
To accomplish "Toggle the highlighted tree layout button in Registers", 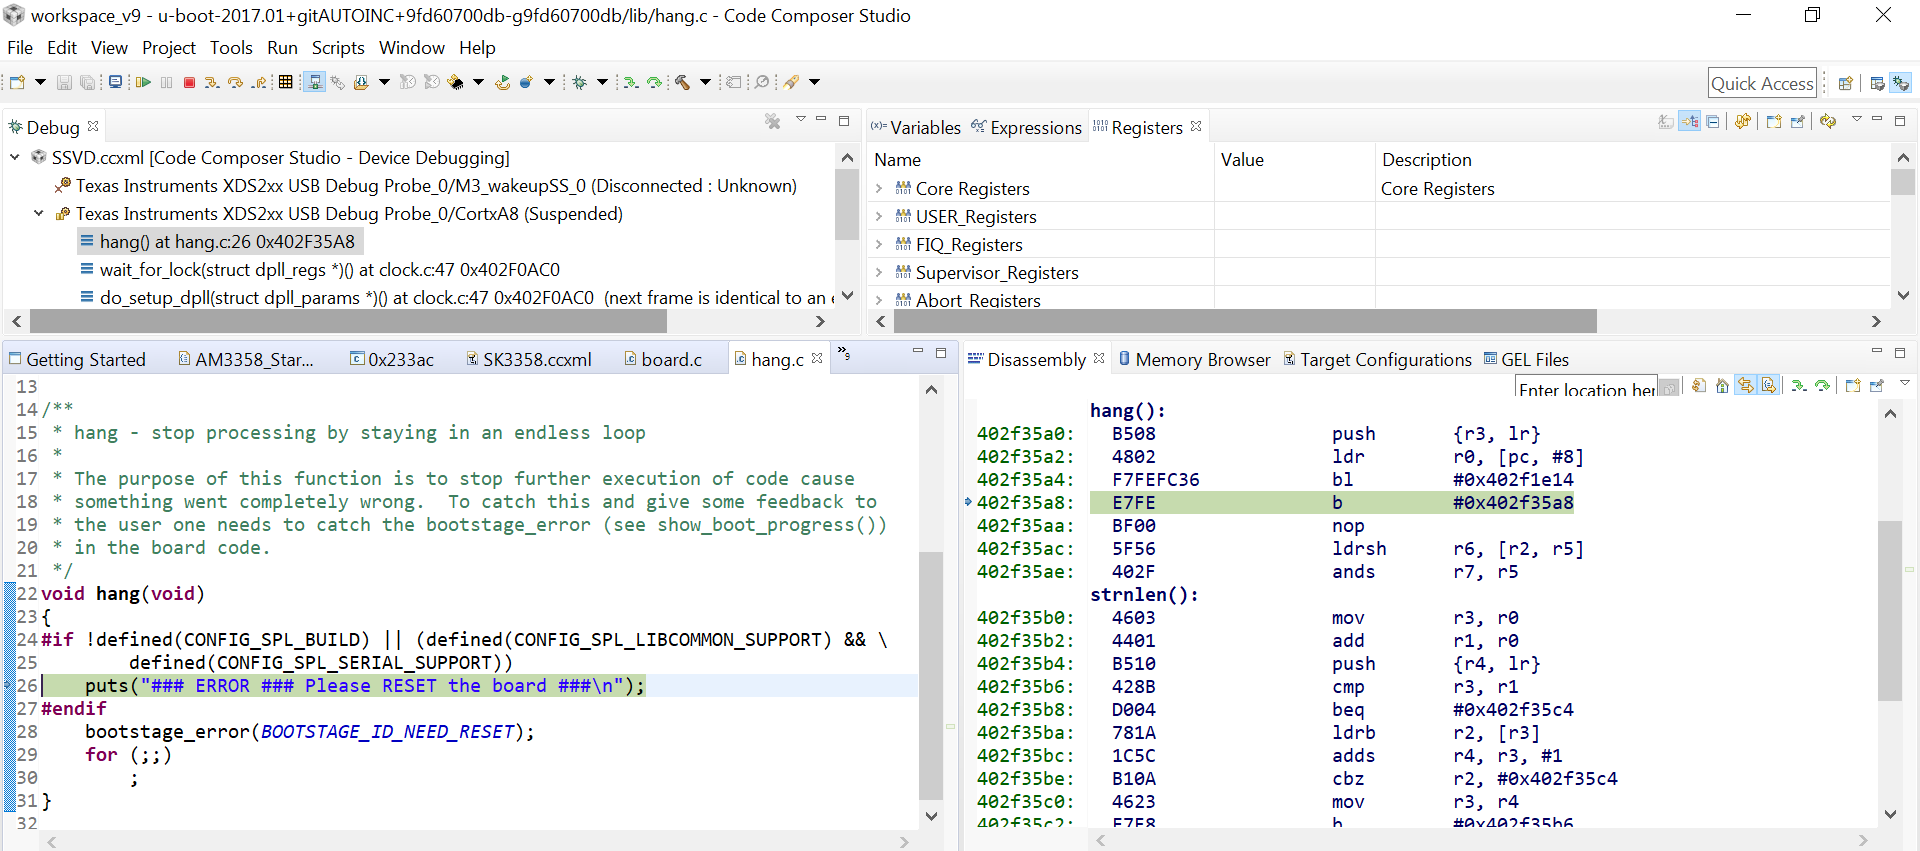I will pyautogui.click(x=1689, y=121).
